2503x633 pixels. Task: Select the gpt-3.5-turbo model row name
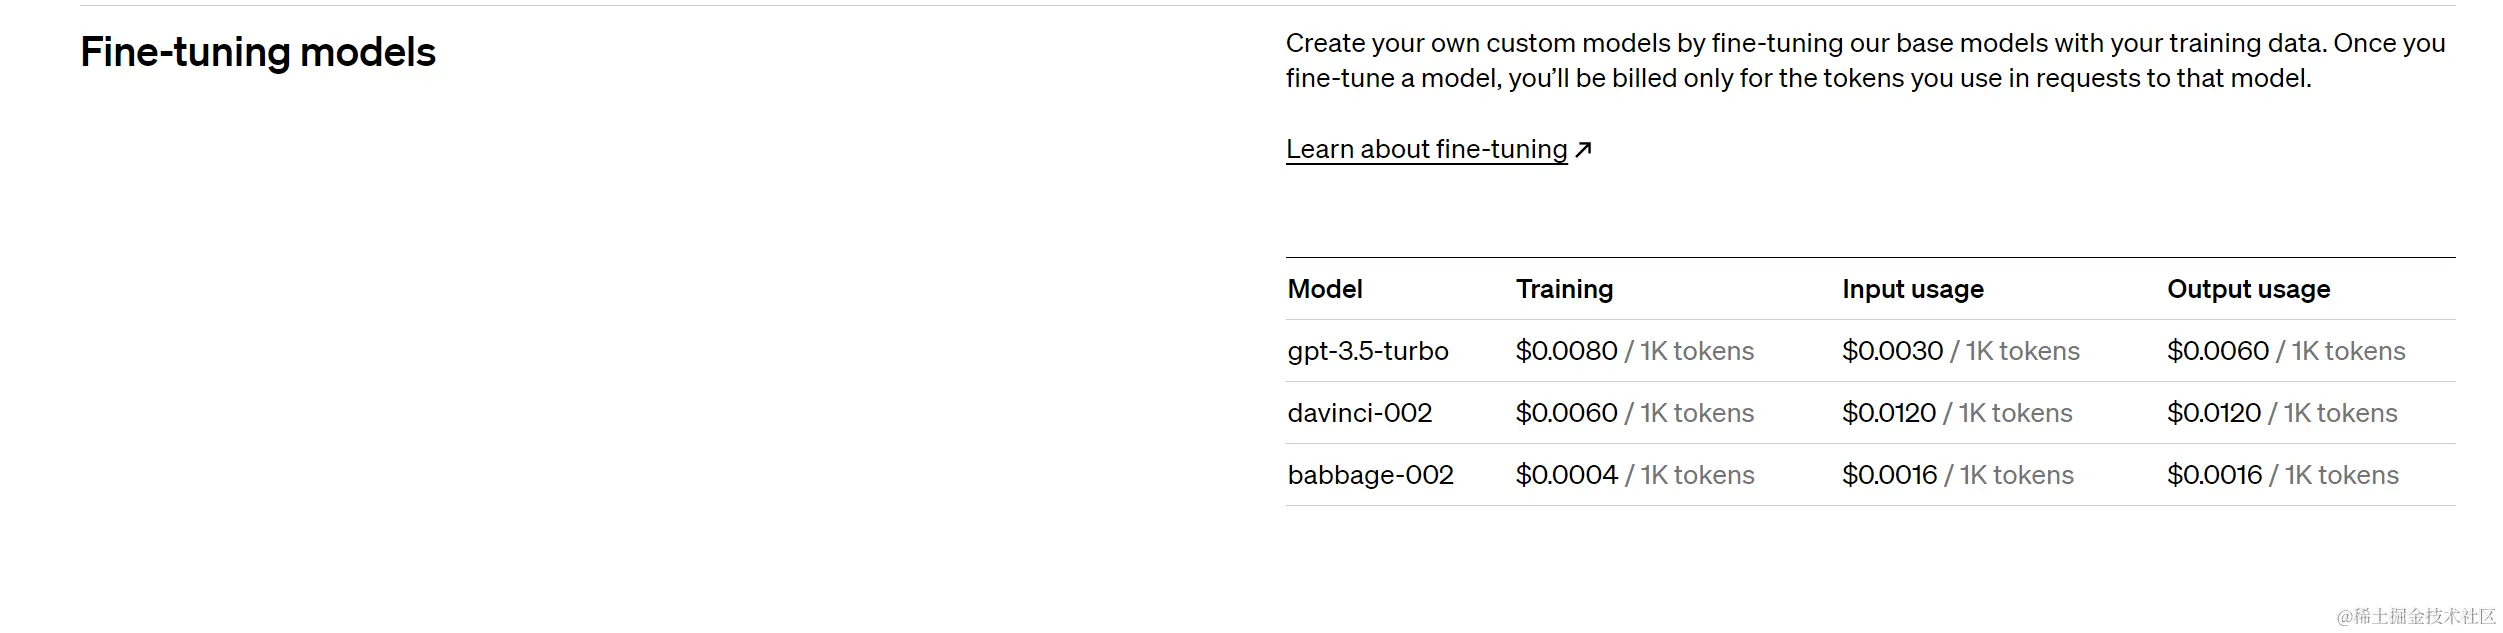tap(1367, 351)
